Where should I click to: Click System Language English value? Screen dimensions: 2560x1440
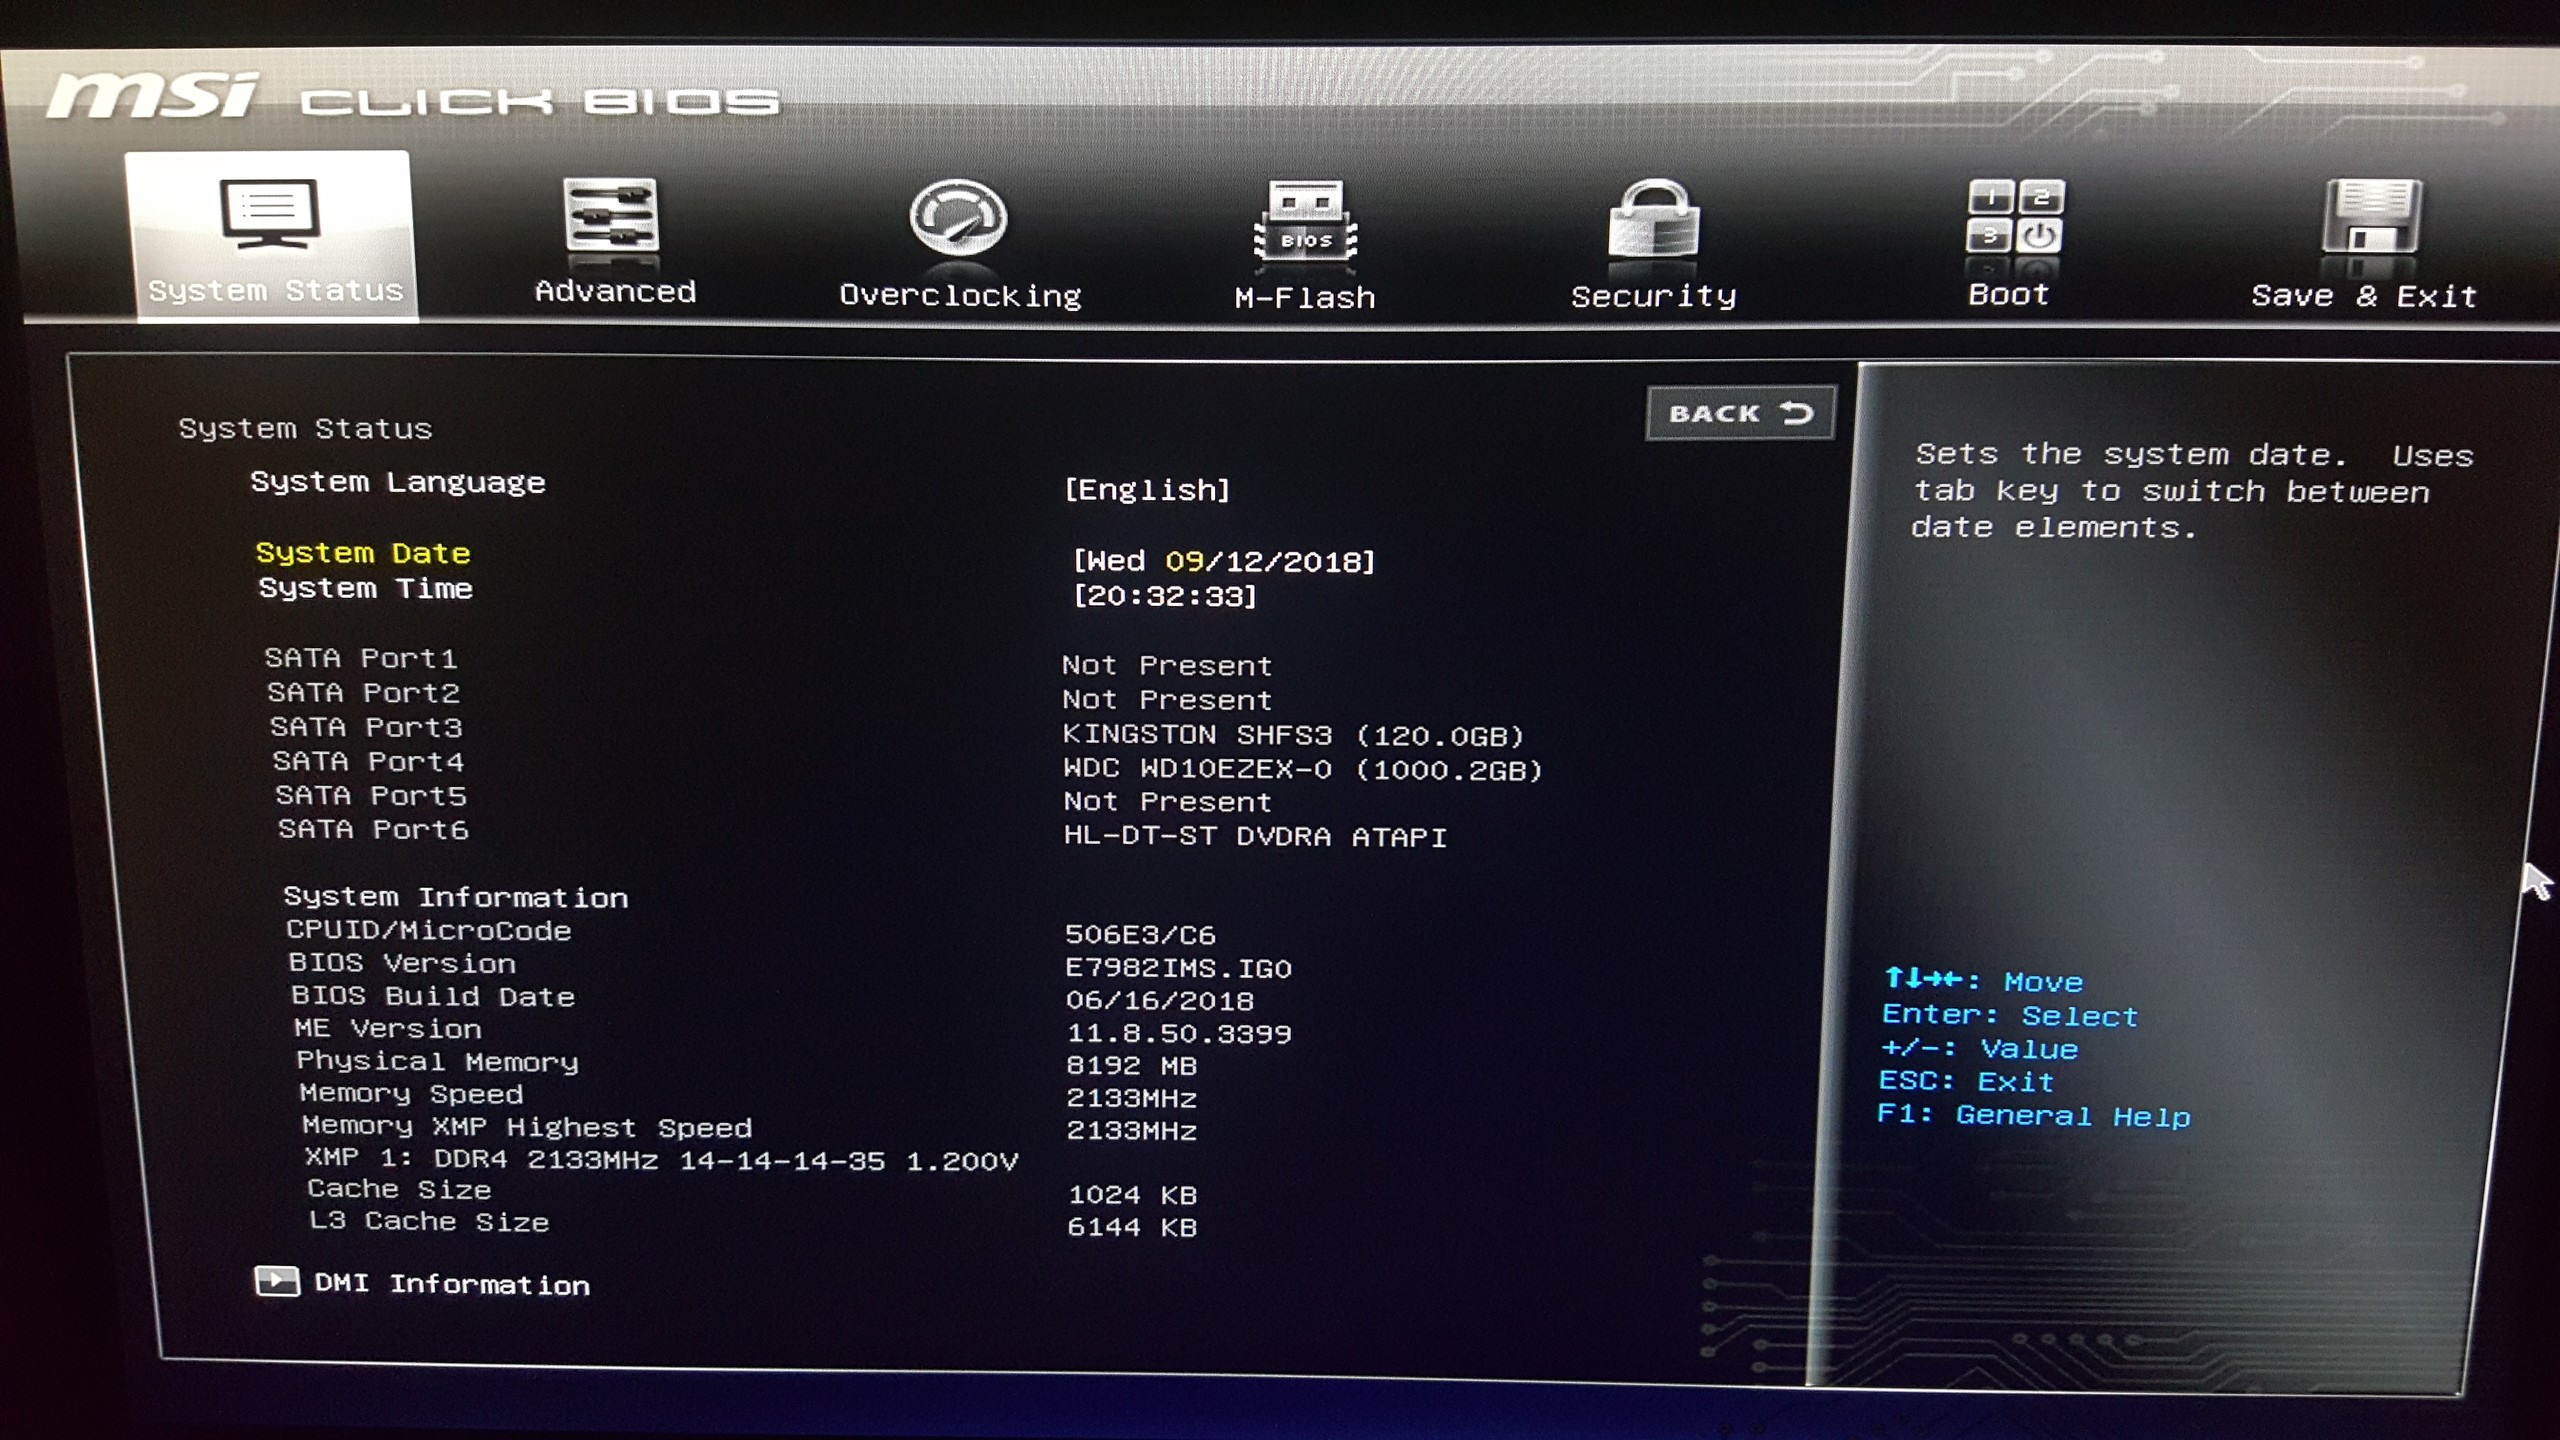(x=1148, y=489)
